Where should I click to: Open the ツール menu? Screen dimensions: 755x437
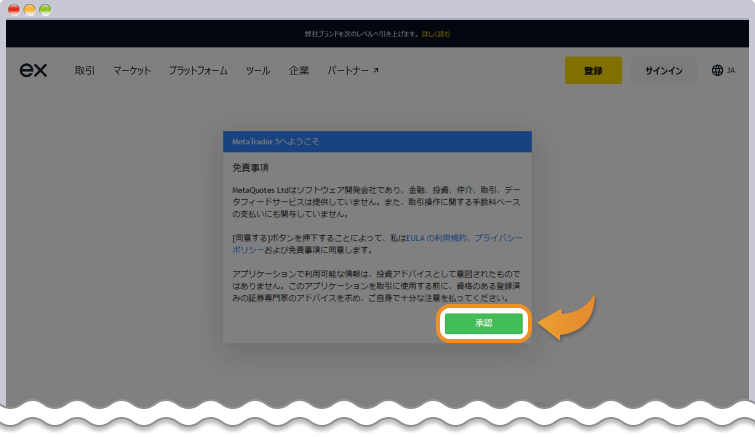258,71
